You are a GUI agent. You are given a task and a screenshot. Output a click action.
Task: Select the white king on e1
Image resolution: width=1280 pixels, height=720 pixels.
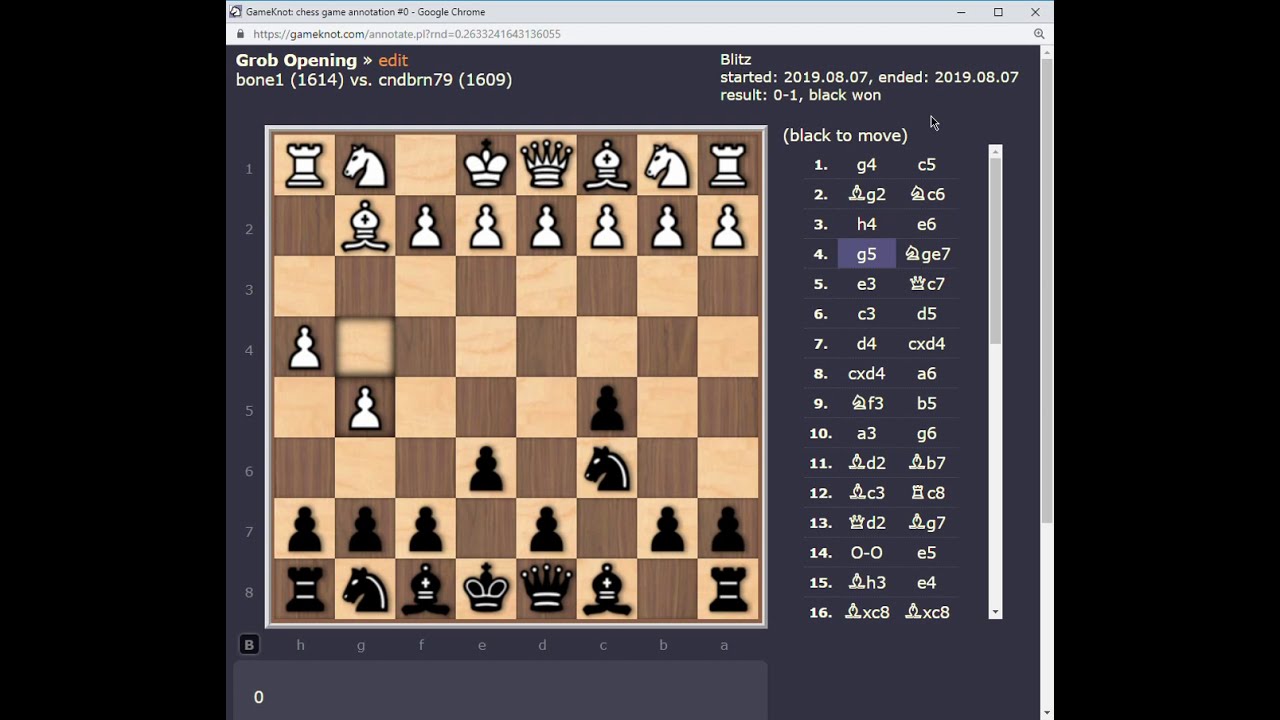pyautogui.click(x=486, y=165)
